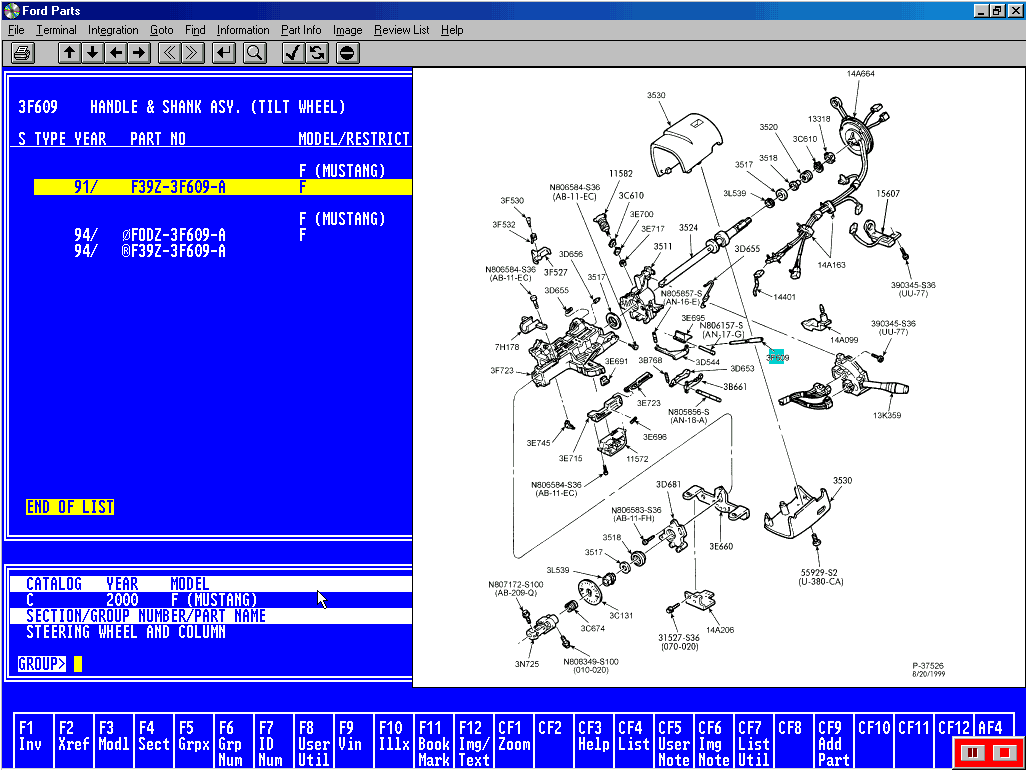Viewport: 1026px width, 770px height.
Task: Click the refresh cycle toolbar icon
Action: point(317,53)
